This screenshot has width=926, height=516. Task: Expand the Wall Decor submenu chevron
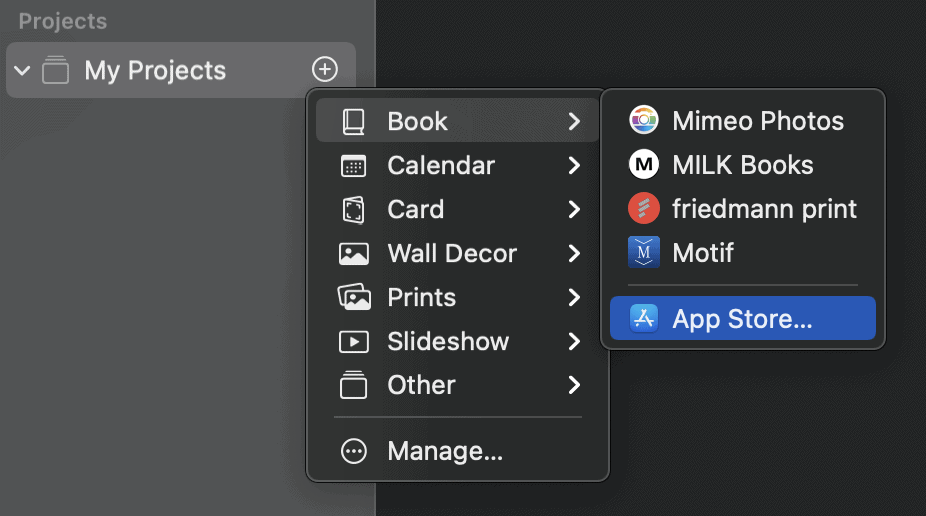click(574, 253)
